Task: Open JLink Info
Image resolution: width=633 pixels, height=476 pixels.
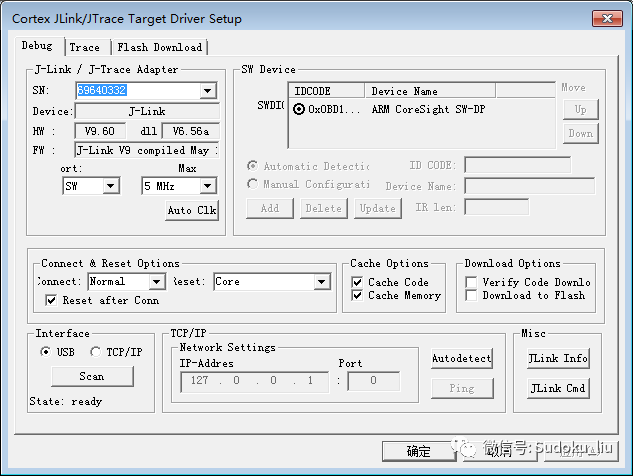Action: pyautogui.click(x=558, y=359)
